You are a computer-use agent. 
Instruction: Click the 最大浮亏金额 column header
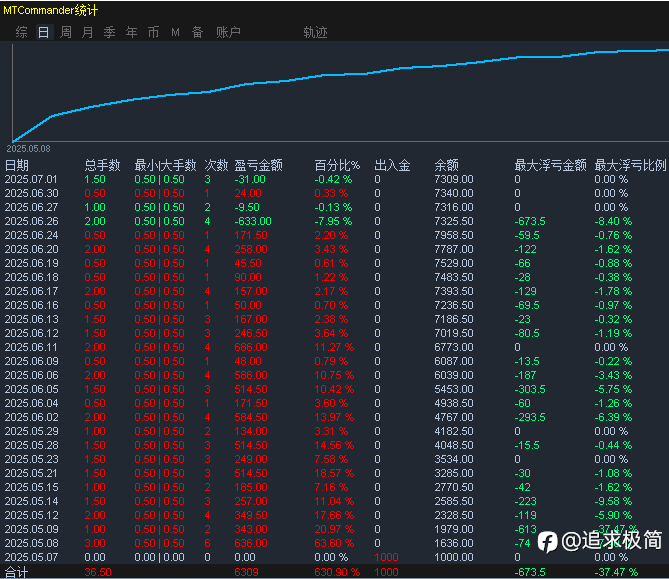(550, 165)
